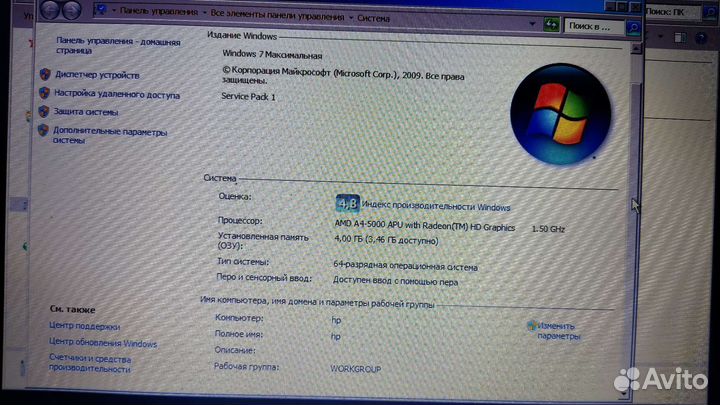Open the view options dropdown in background window
The image size is (720, 405).
[661, 36]
